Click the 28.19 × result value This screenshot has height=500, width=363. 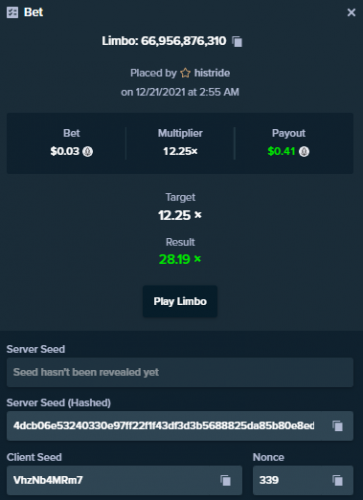(180, 259)
